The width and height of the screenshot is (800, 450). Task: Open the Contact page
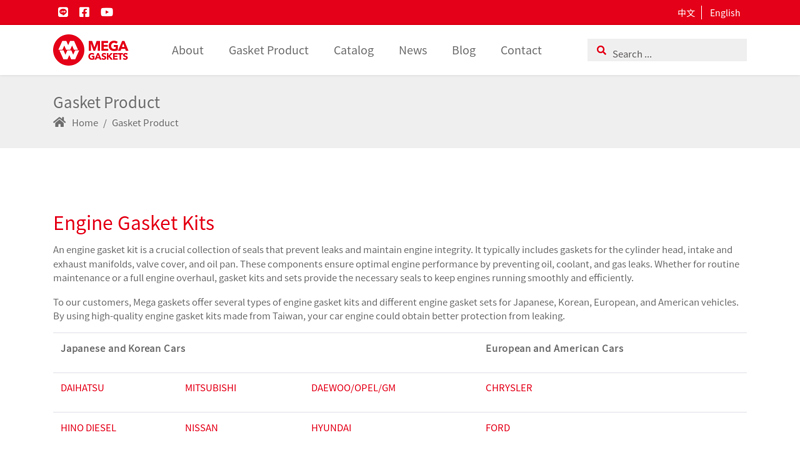pos(520,50)
